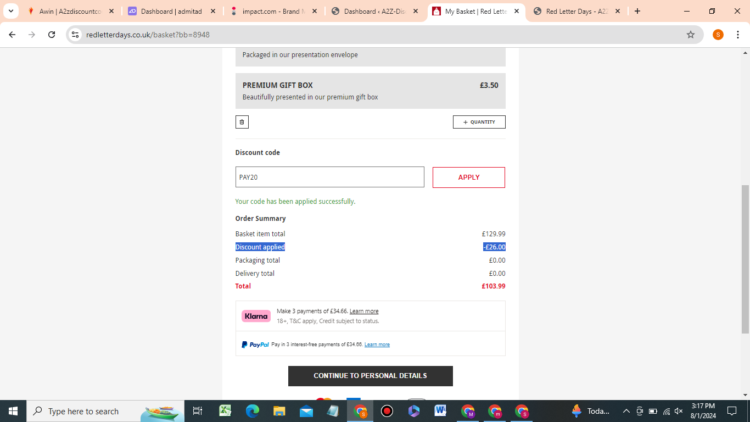Screen dimensions: 750x422
Task: Remove item with the trash icon
Action: pyautogui.click(x=242, y=122)
